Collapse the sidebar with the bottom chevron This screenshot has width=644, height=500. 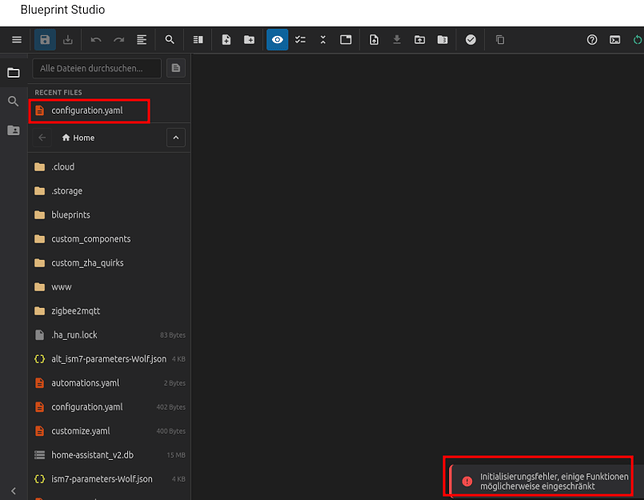pos(13,491)
